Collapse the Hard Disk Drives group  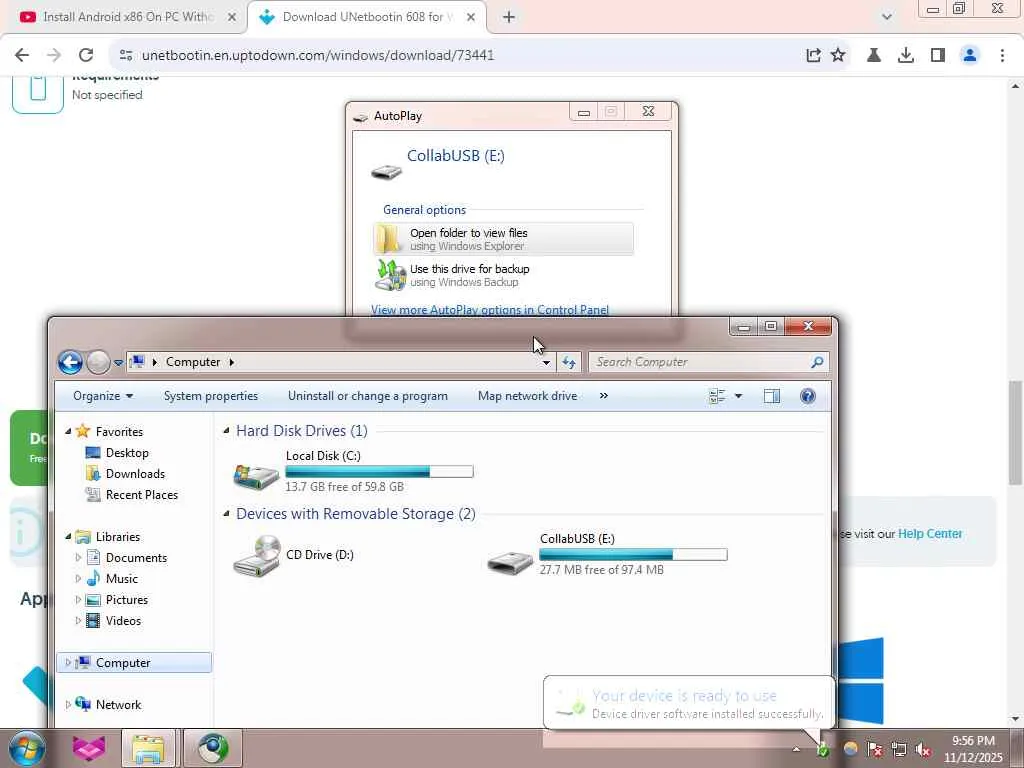point(226,430)
